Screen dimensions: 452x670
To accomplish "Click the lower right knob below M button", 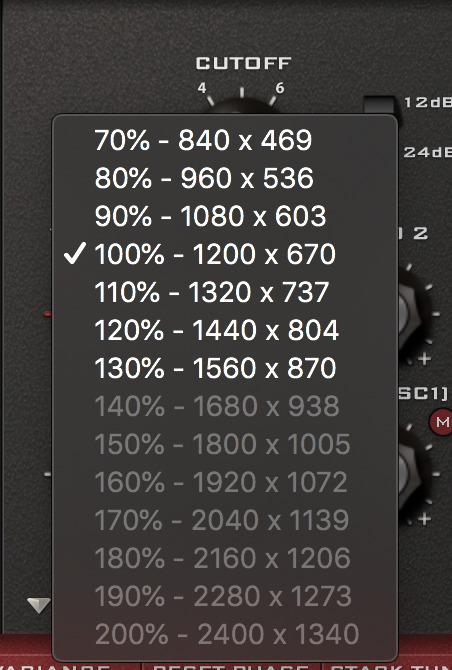I will coord(410,474).
